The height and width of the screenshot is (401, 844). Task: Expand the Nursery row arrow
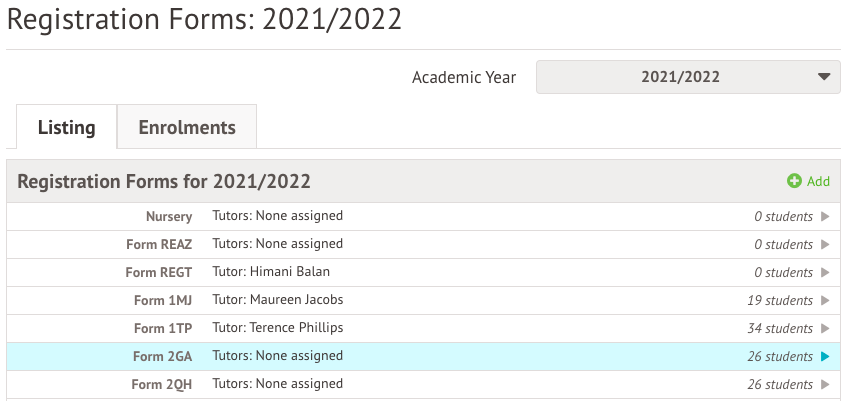tap(825, 216)
